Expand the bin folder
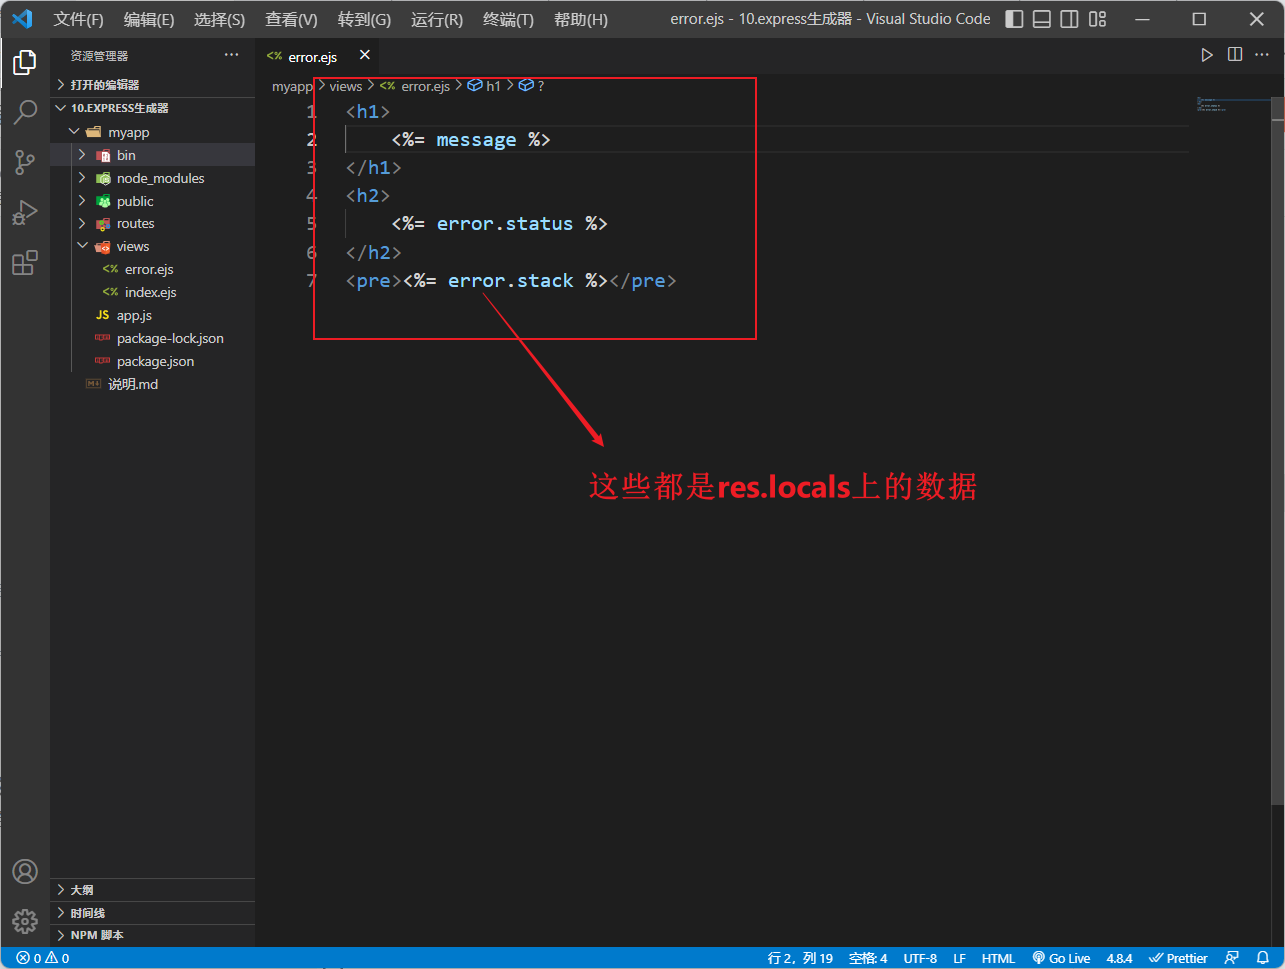Viewport: 1285px width, 969px height. (x=152, y=155)
